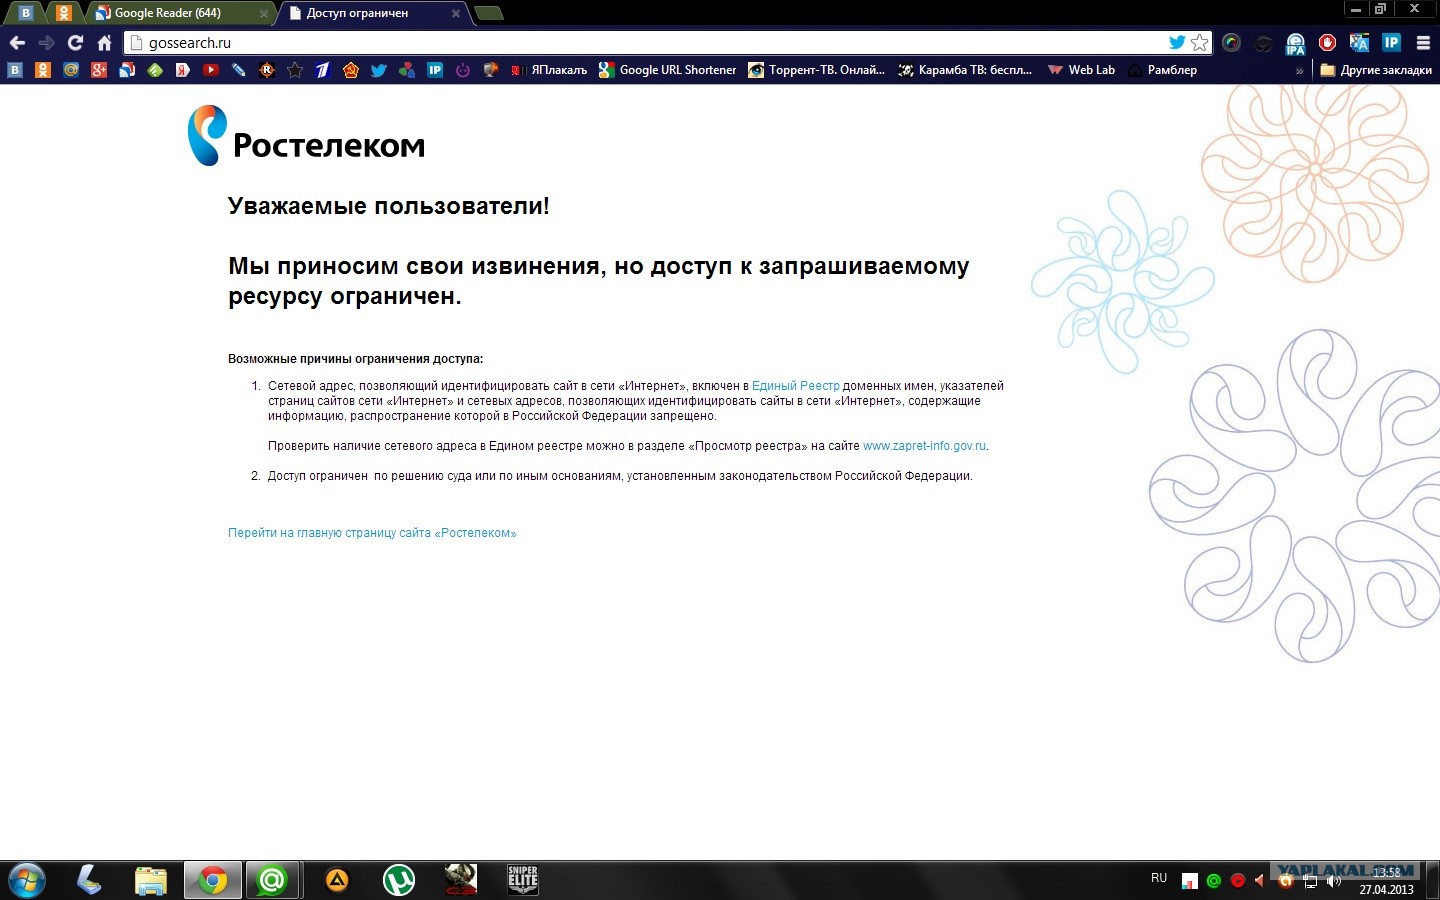Open the IP bookmark in bookmarks bar
This screenshot has width=1440, height=900.
pos(435,70)
